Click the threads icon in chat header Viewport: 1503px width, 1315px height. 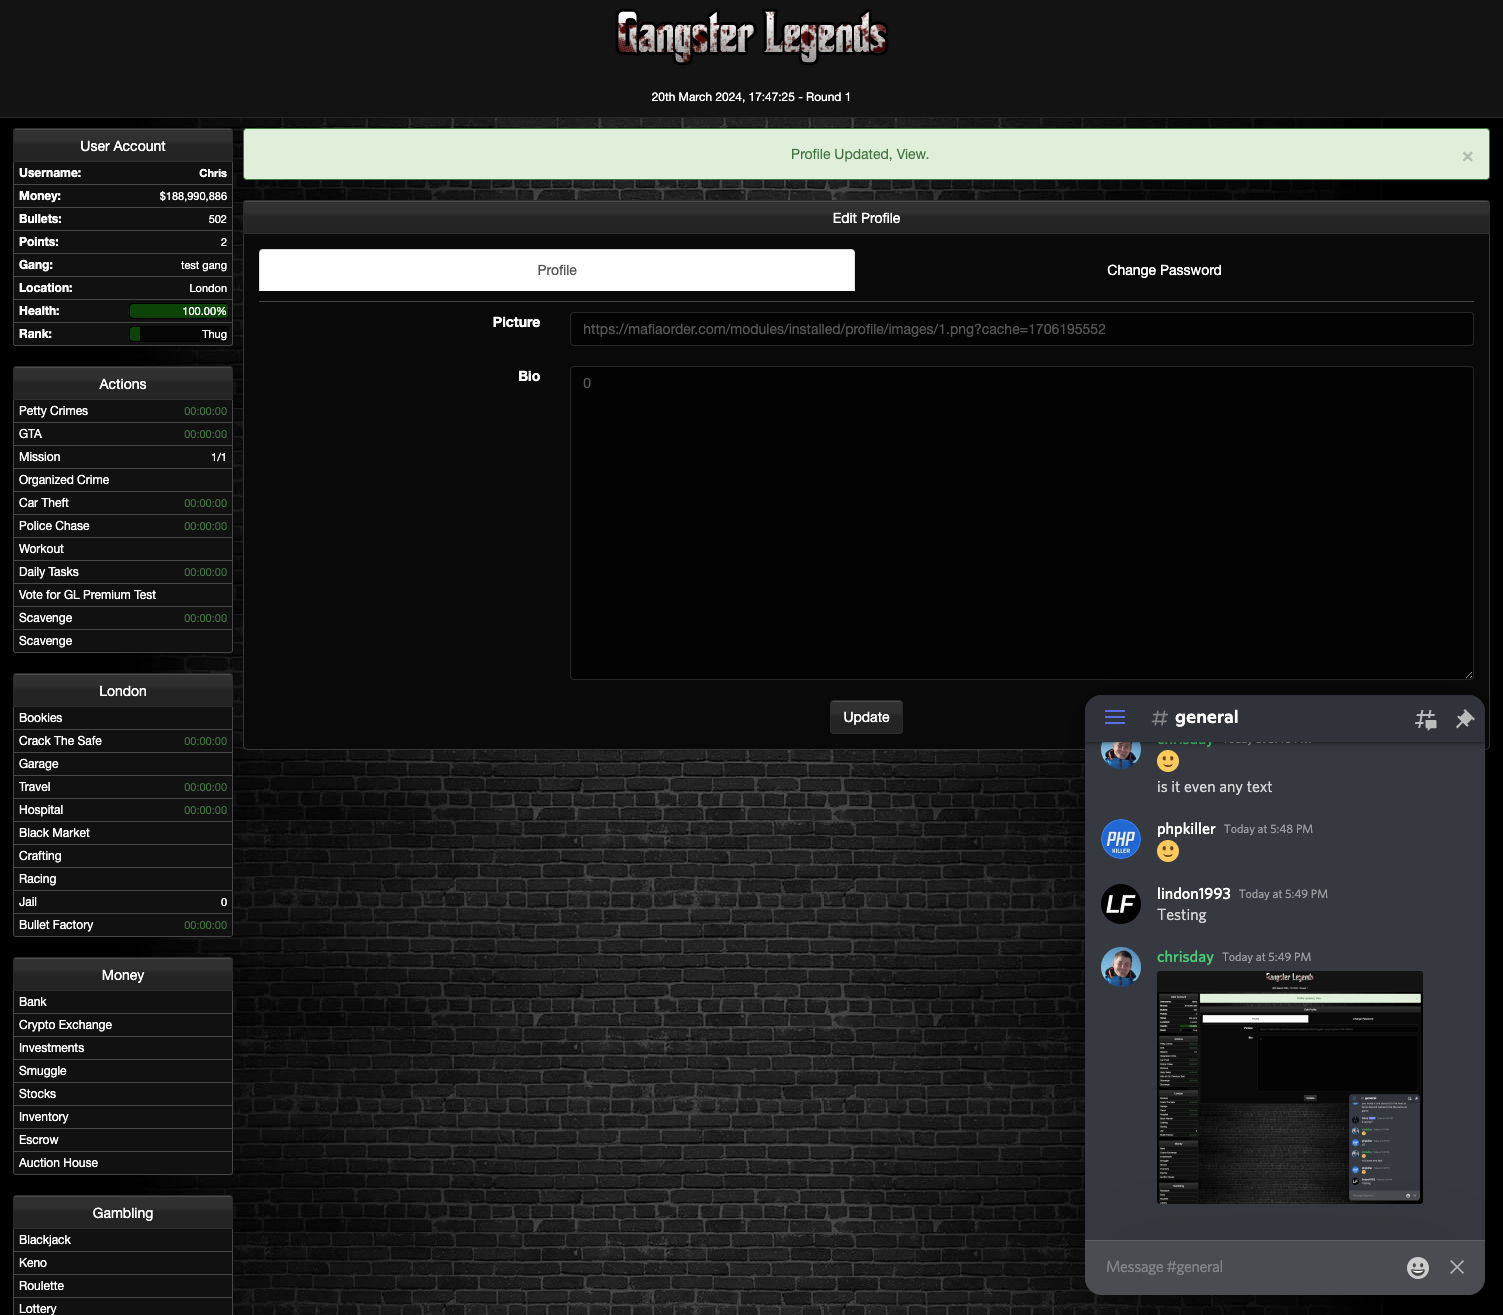point(1425,718)
